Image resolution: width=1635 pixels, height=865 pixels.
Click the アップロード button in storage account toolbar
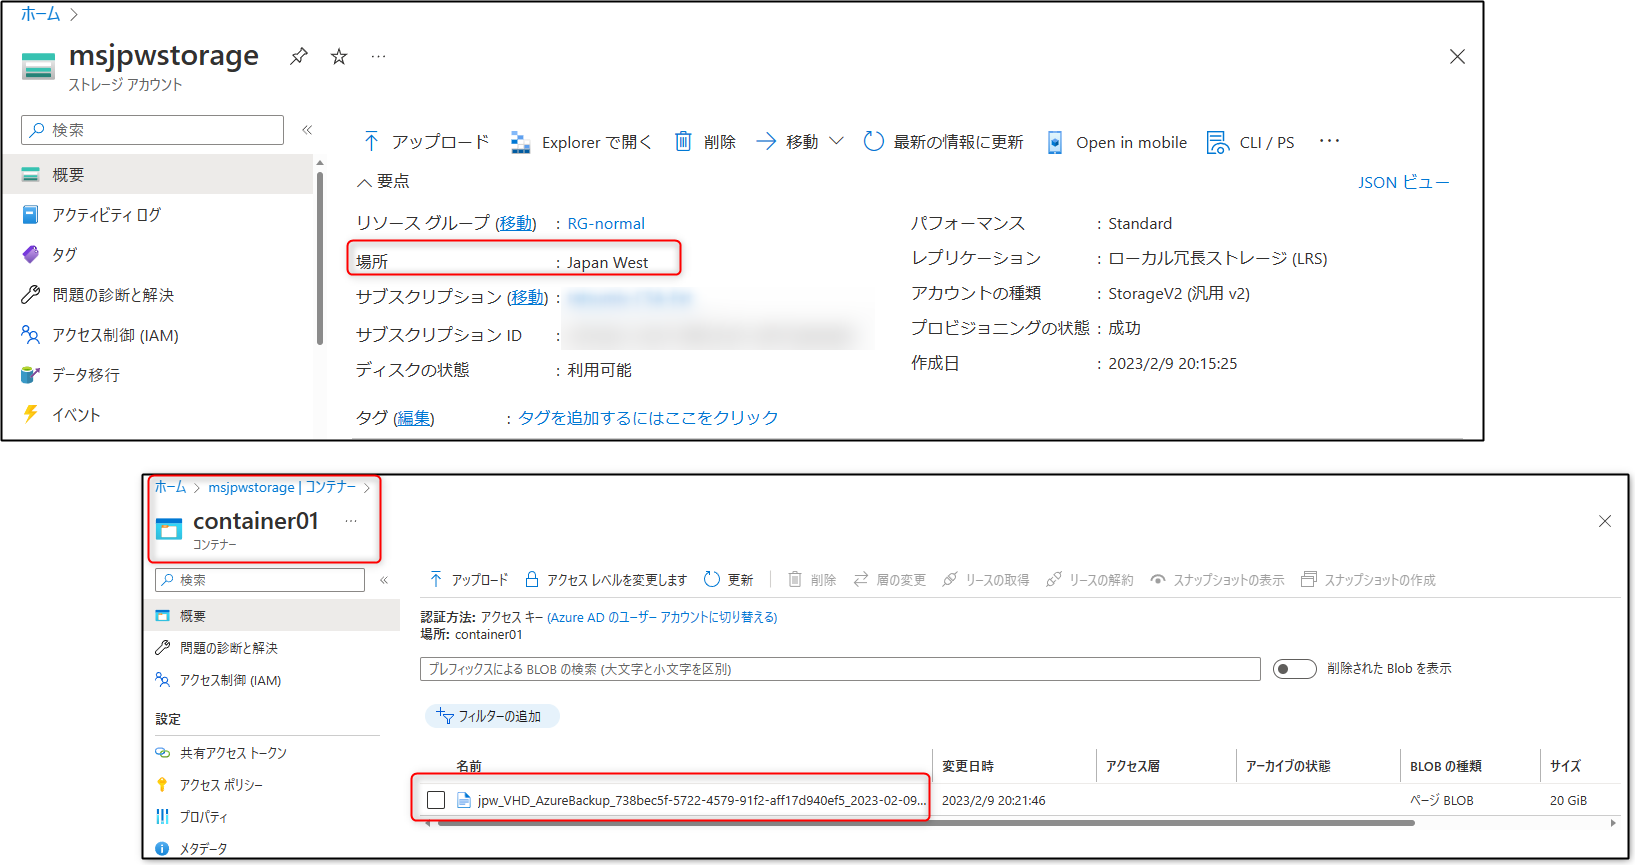(x=426, y=142)
